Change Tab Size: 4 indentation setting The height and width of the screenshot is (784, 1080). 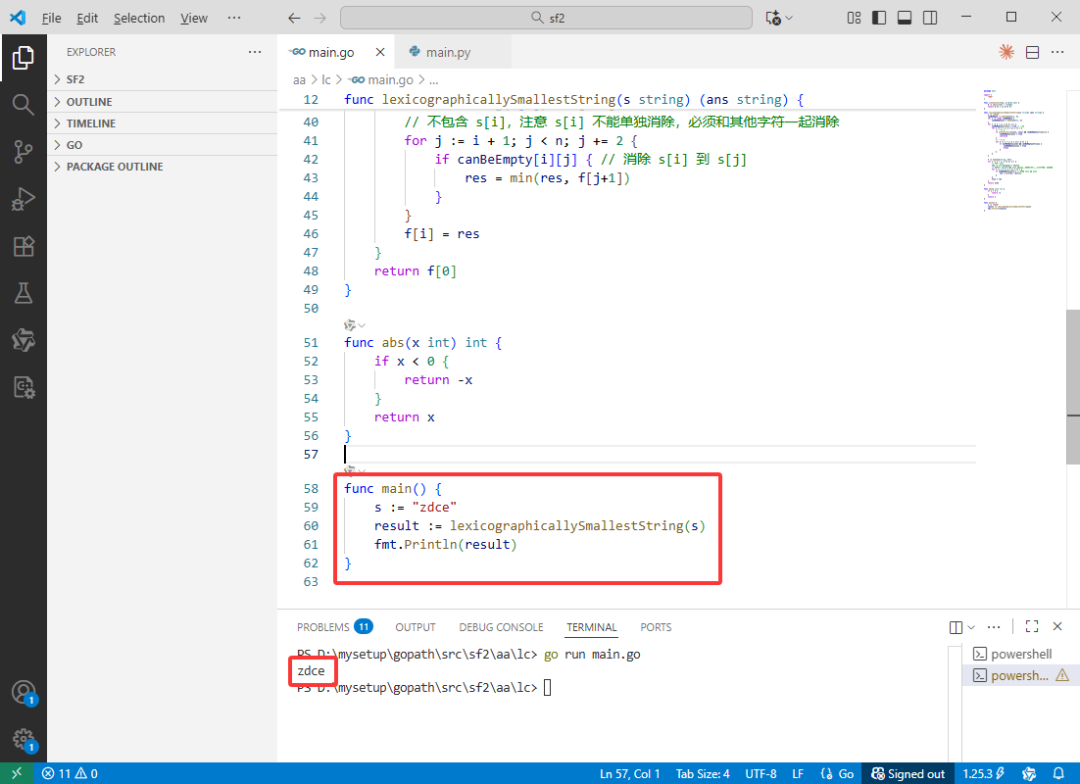coord(703,774)
